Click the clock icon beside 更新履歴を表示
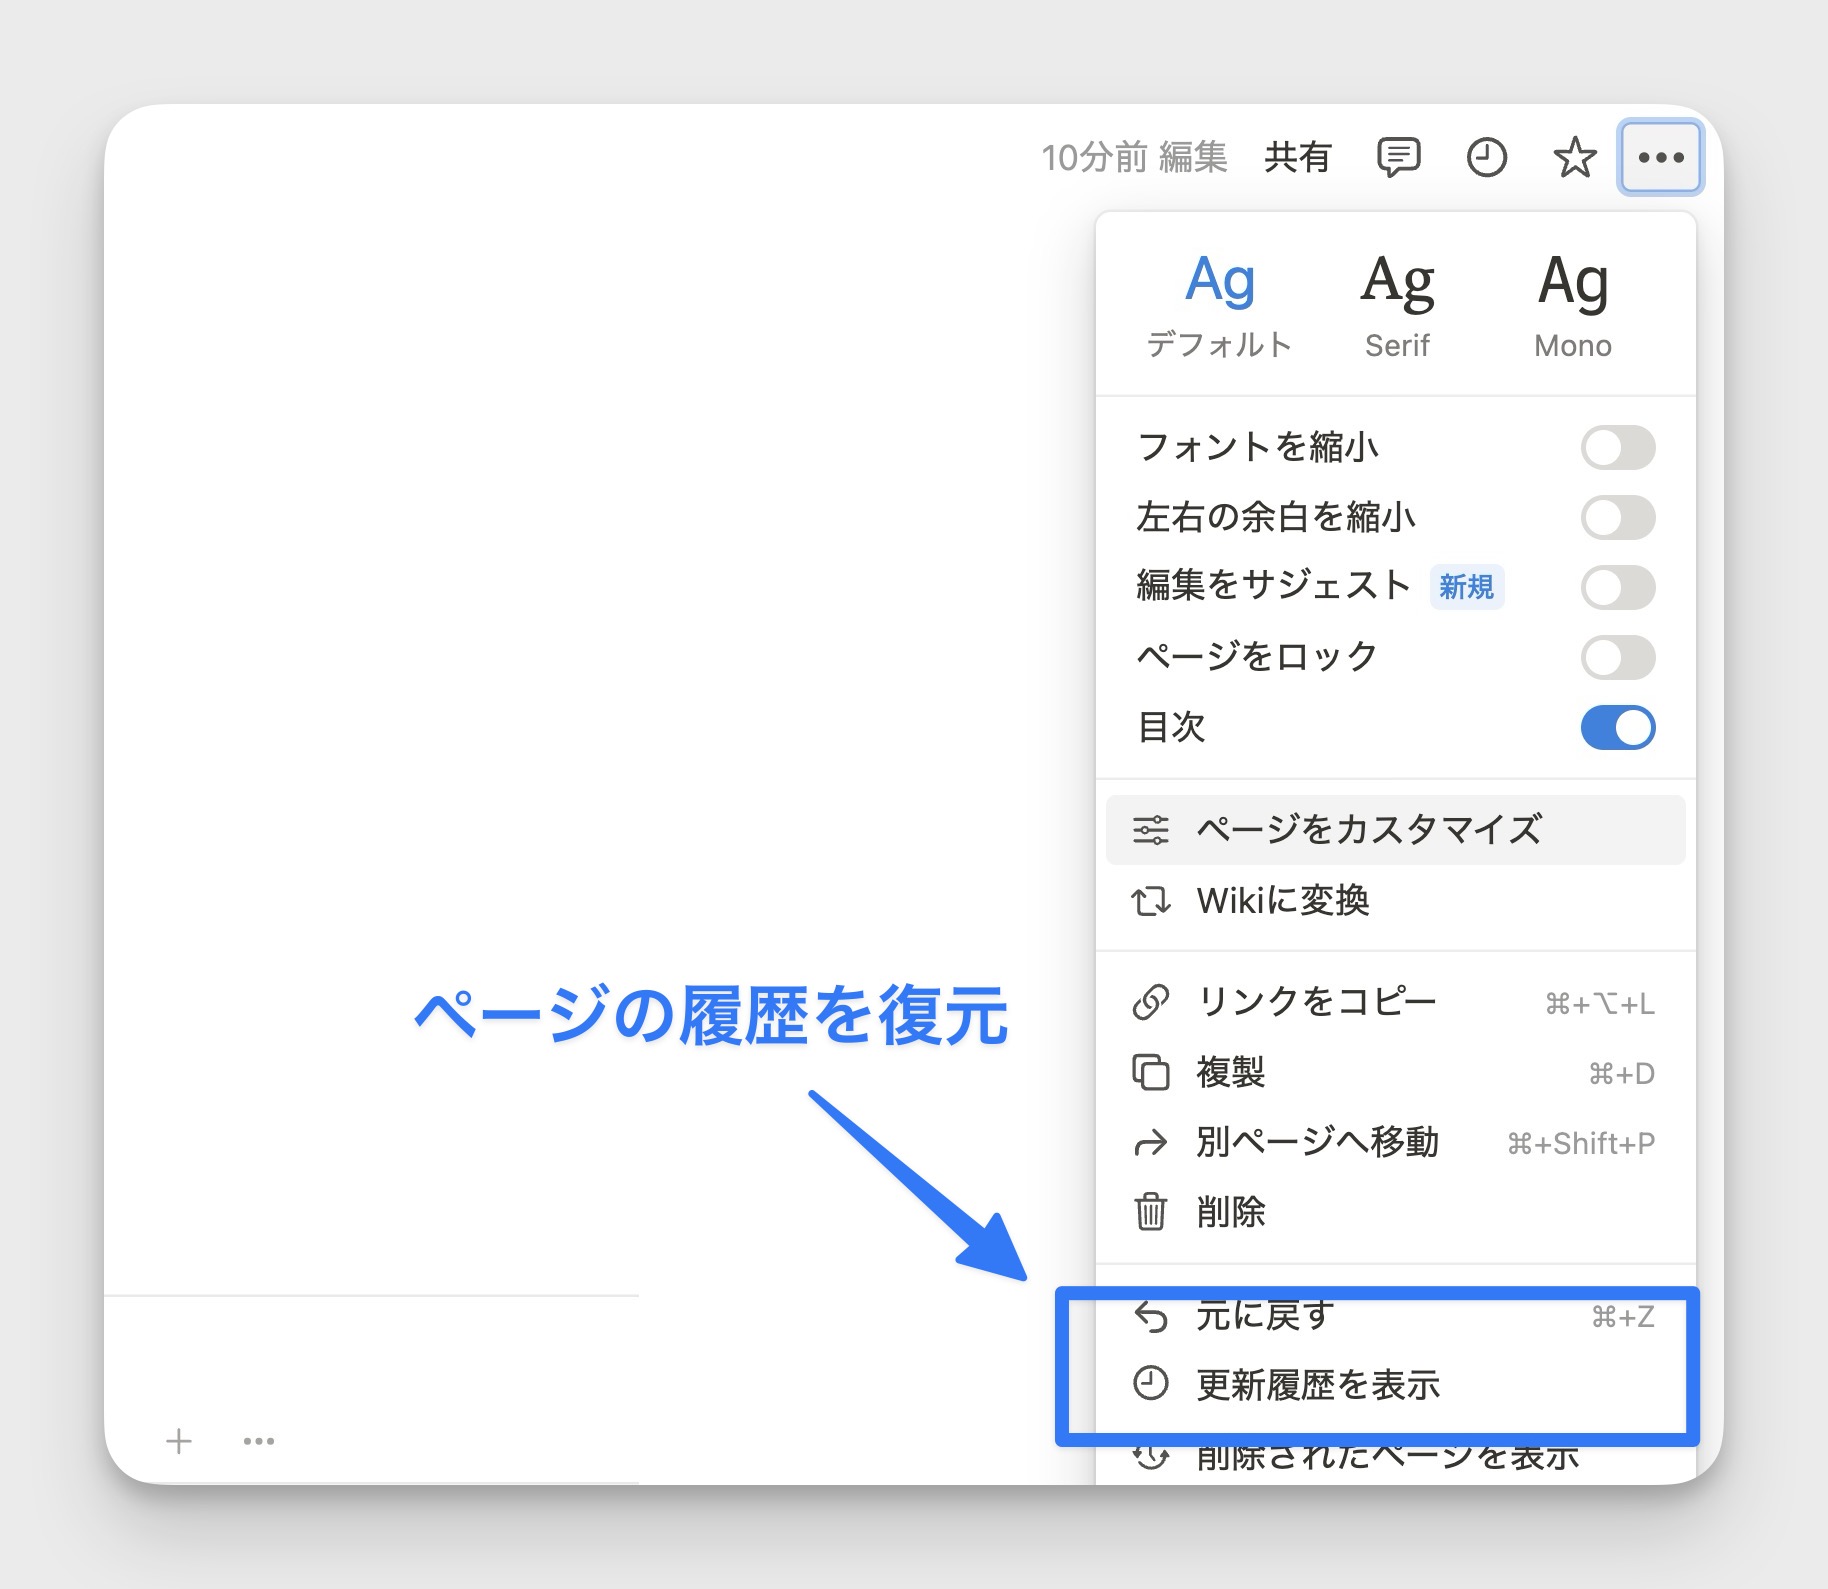This screenshot has width=1828, height=1589. [1150, 1384]
